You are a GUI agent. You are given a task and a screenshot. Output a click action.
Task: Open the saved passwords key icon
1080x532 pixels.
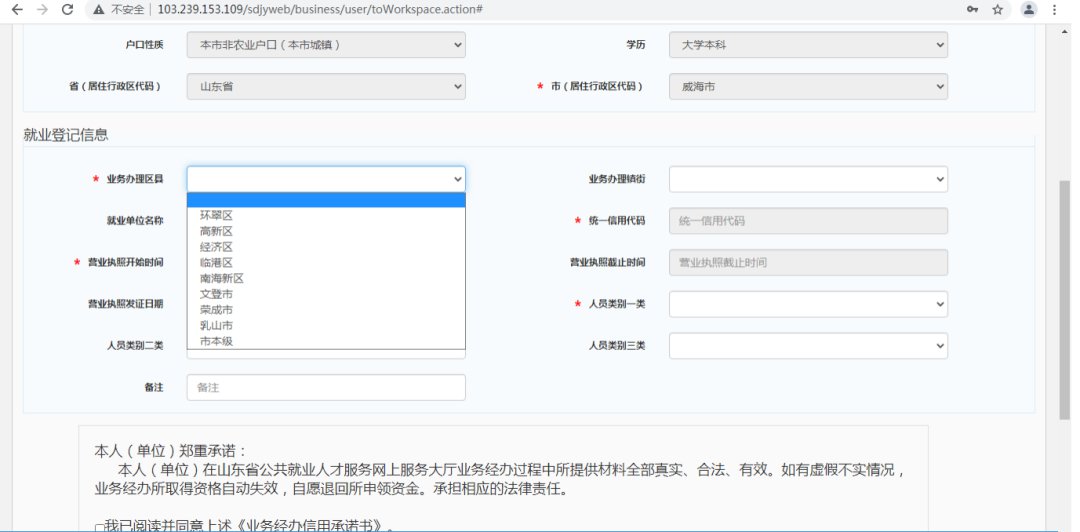coord(971,9)
